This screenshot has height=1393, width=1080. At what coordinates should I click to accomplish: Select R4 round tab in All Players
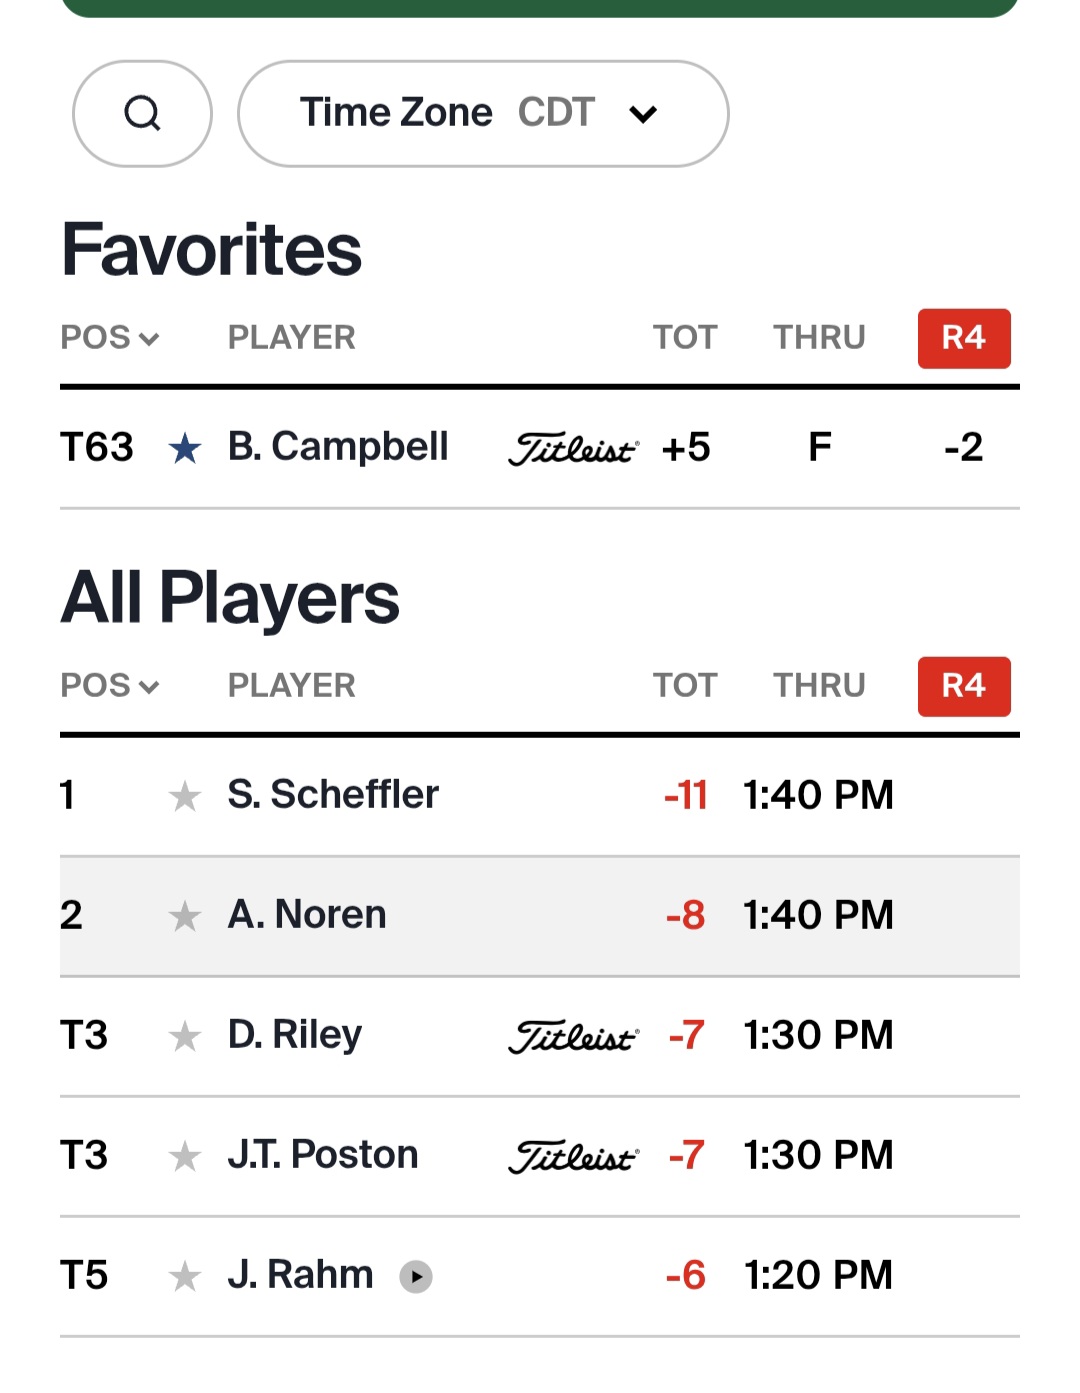964,687
